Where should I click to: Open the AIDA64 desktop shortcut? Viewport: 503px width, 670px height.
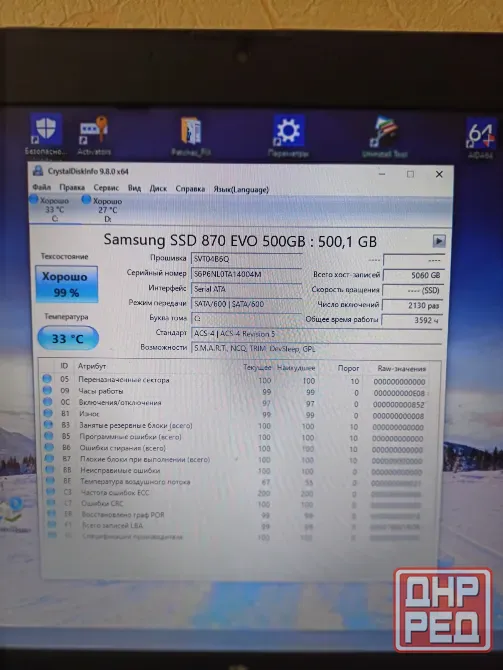tap(480, 138)
